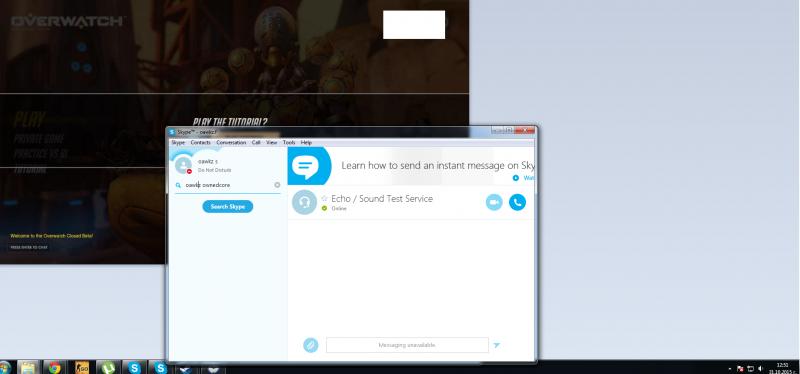The width and height of the screenshot is (800, 374).
Task: Open uTorrent from the taskbar
Action: tap(108, 367)
